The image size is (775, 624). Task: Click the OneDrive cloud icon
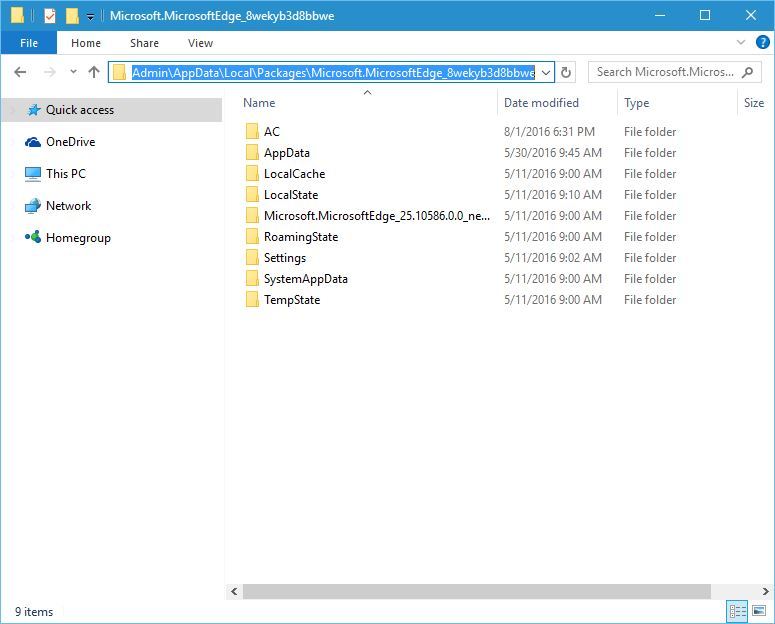point(33,142)
